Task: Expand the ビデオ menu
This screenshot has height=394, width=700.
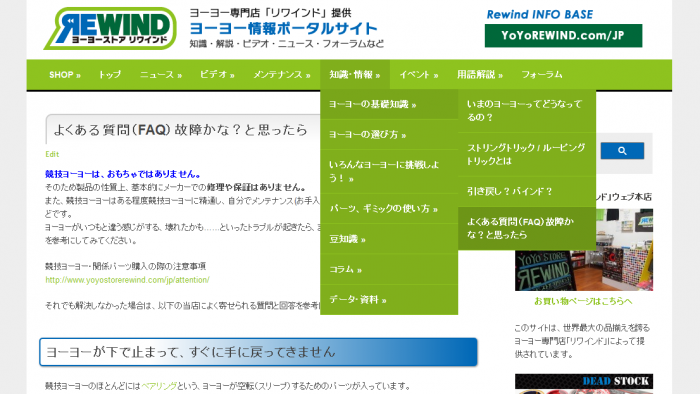Action: tap(217, 75)
